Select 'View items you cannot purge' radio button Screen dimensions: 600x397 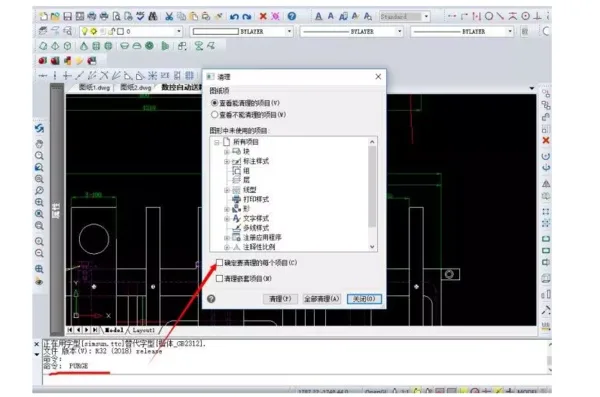[x=214, y=114]
